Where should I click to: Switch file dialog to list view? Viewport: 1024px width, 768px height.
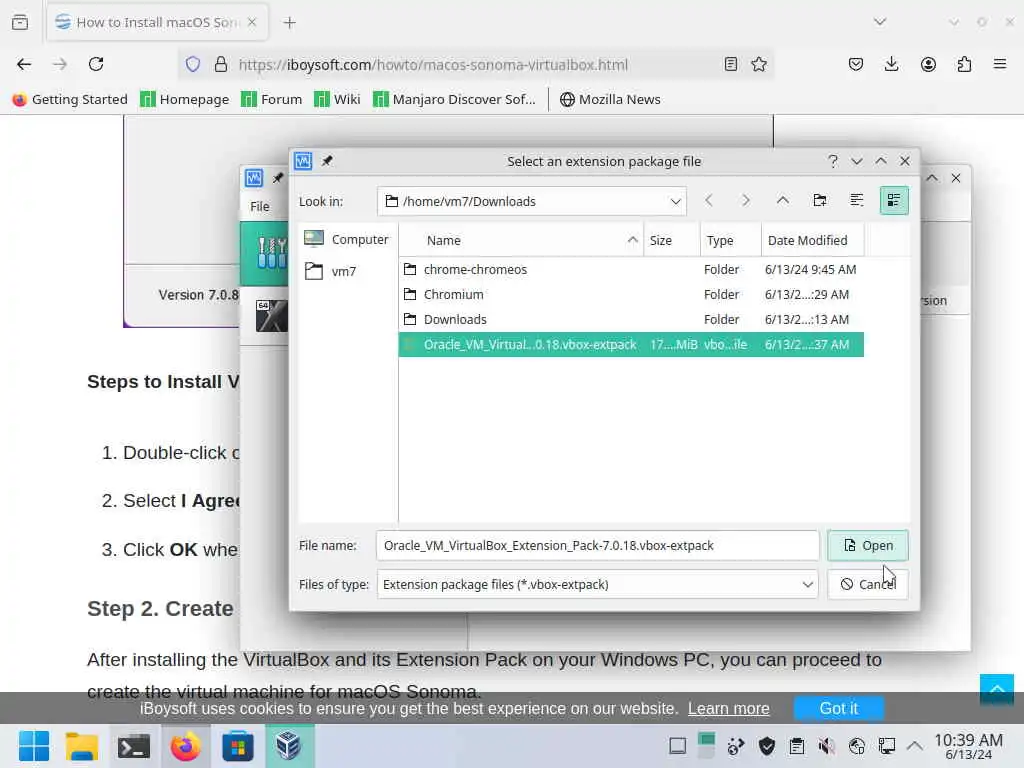[857, 200]
